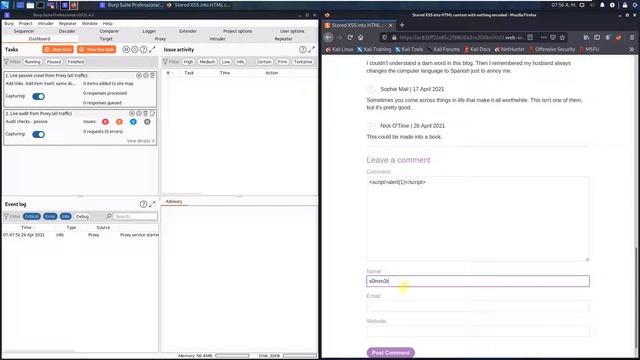640x360 pixels.
Task: Click the grey info issues indicator
Action: coord(147,122)
